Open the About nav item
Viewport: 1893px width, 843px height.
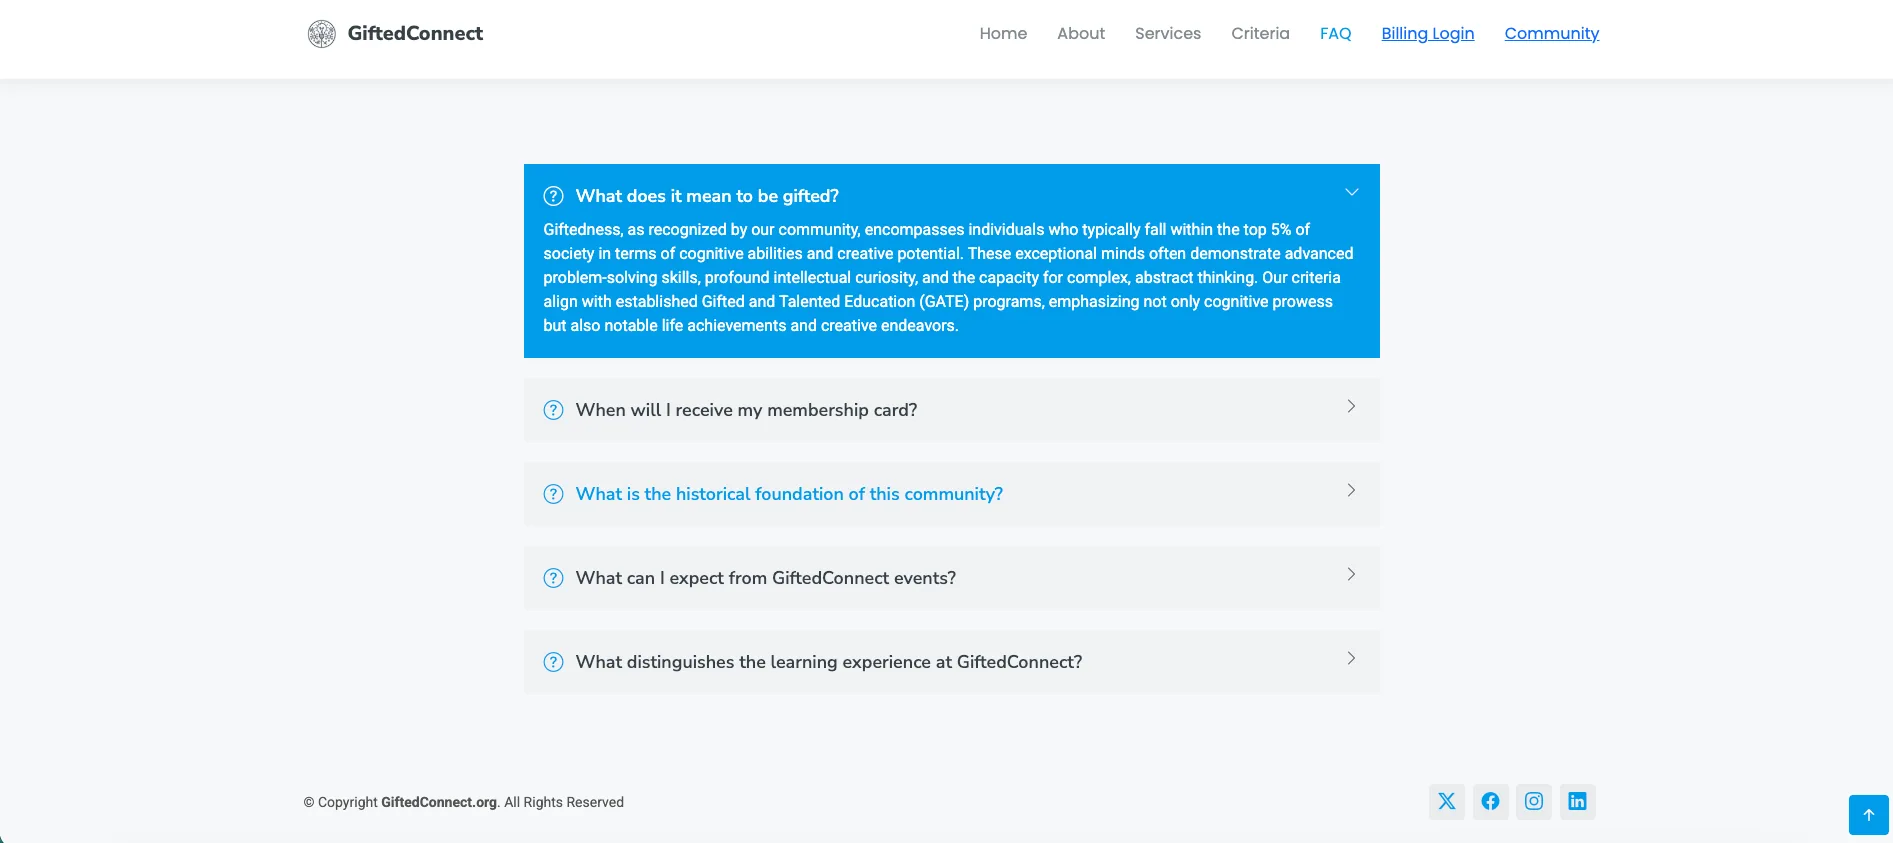tap(1081, 33)
